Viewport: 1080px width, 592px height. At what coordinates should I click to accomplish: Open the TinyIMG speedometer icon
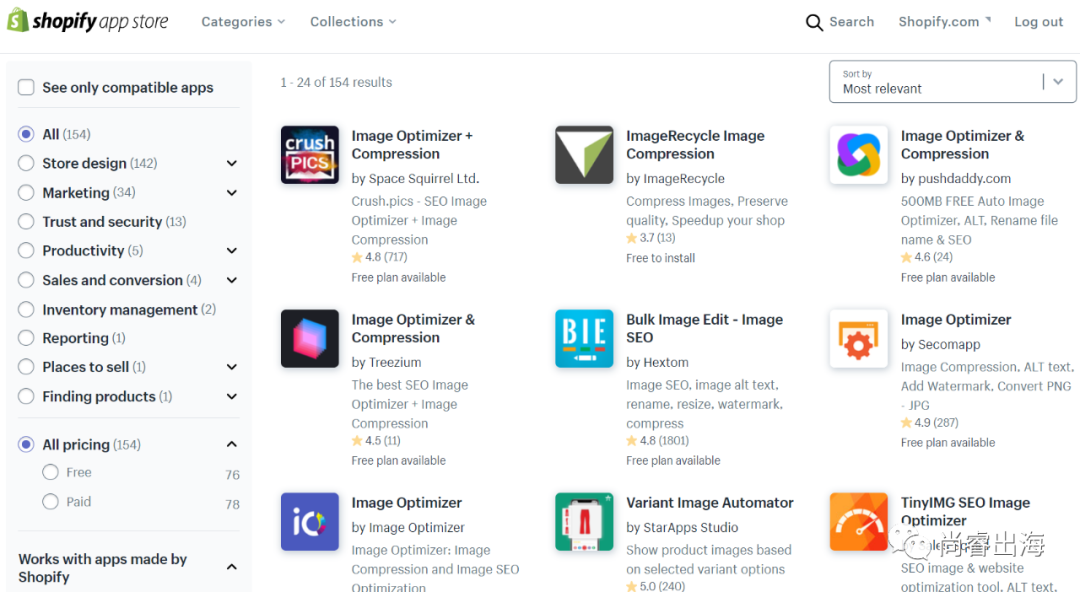(858, 522)
